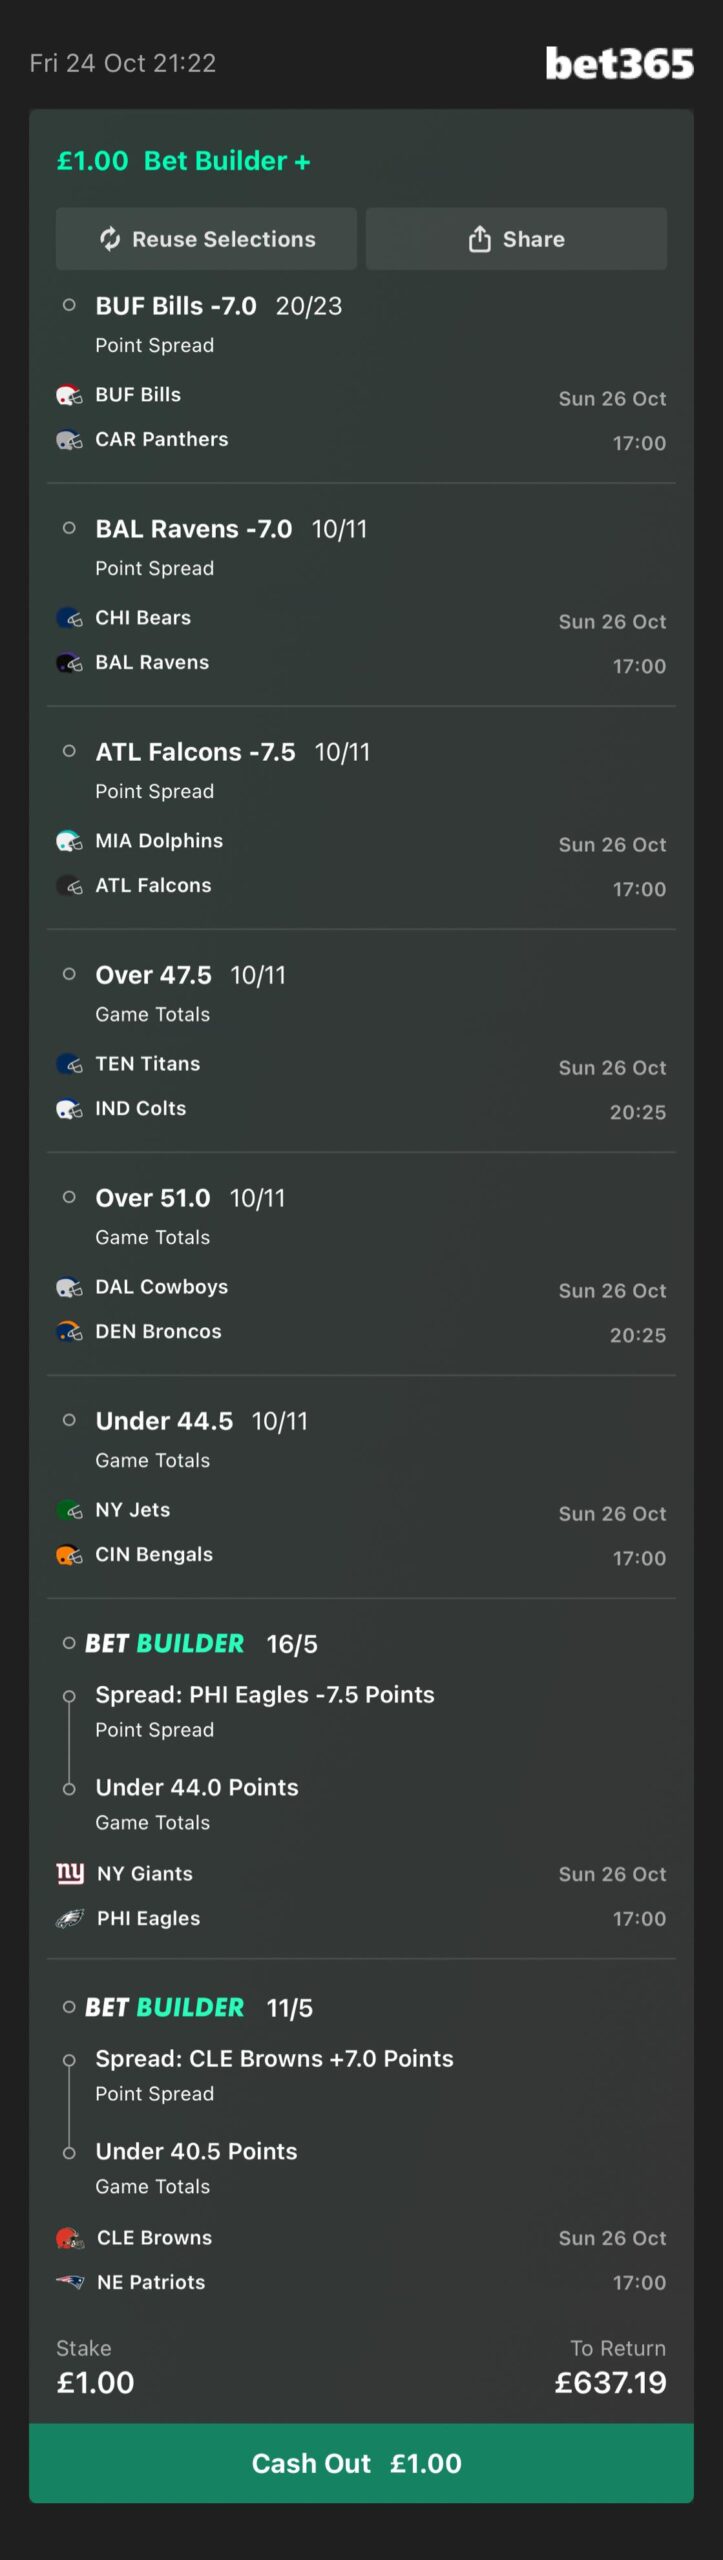Select the Under 44.5 status circle
The height and width of the screenshot is (2560, 723).
click(69, 1420)
